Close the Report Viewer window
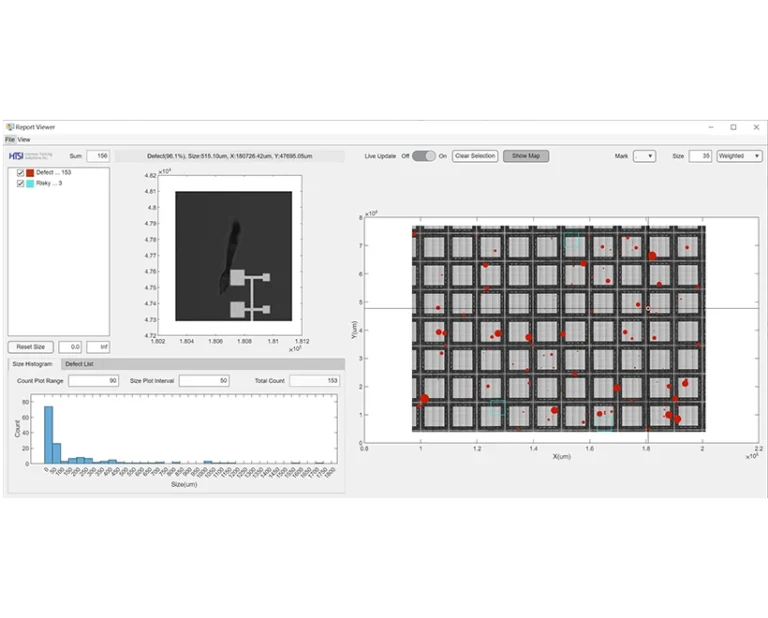 (x=756, y=127)
